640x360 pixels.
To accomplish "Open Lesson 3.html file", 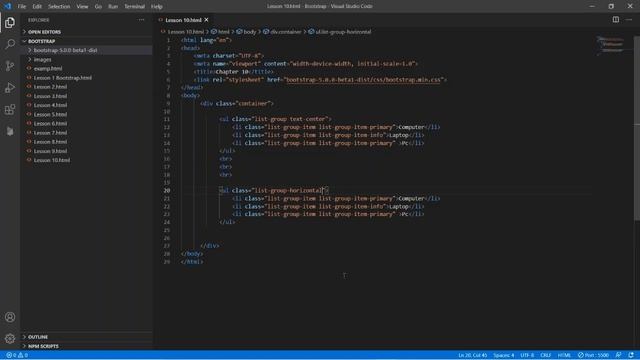I will (87, 96).
